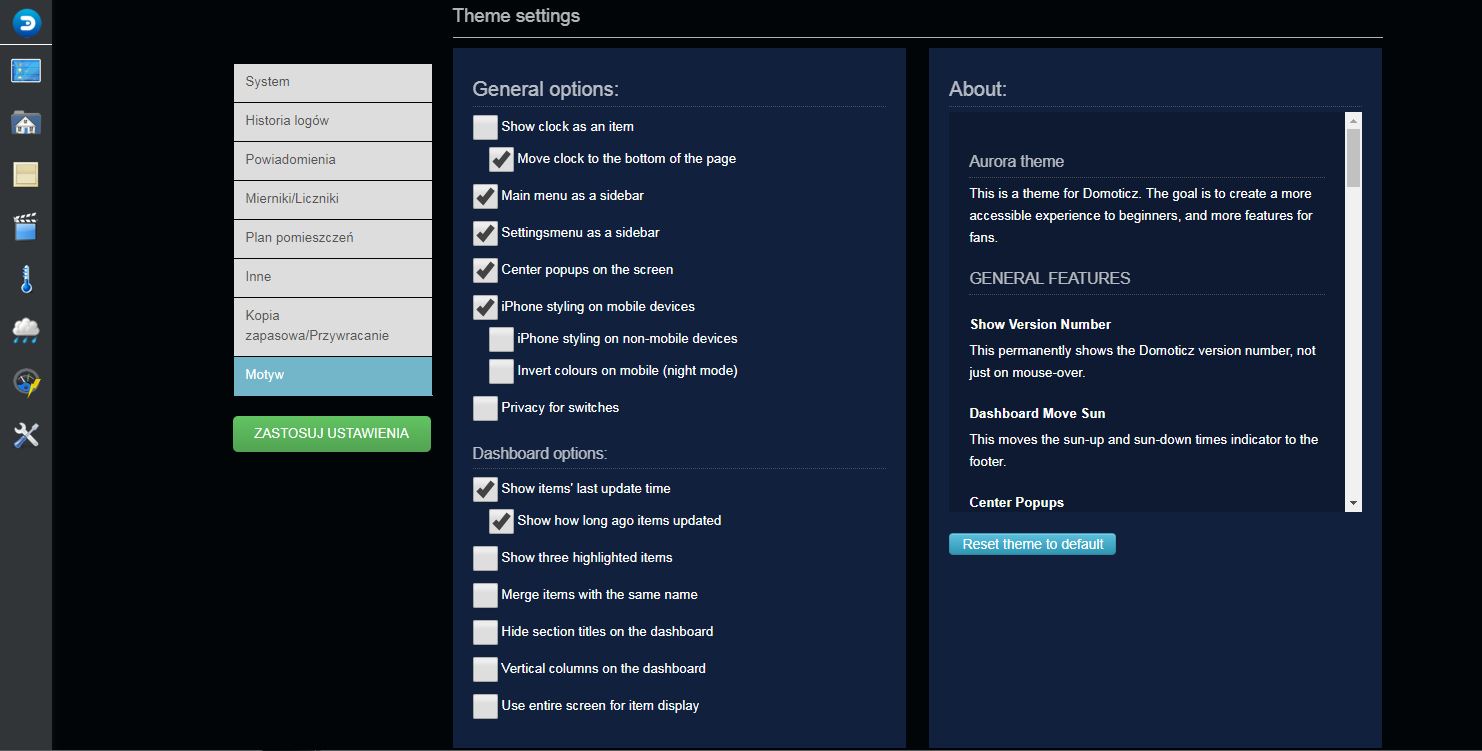
Task: Enable Show clock as an item
Action: click(x=485, y=127)
